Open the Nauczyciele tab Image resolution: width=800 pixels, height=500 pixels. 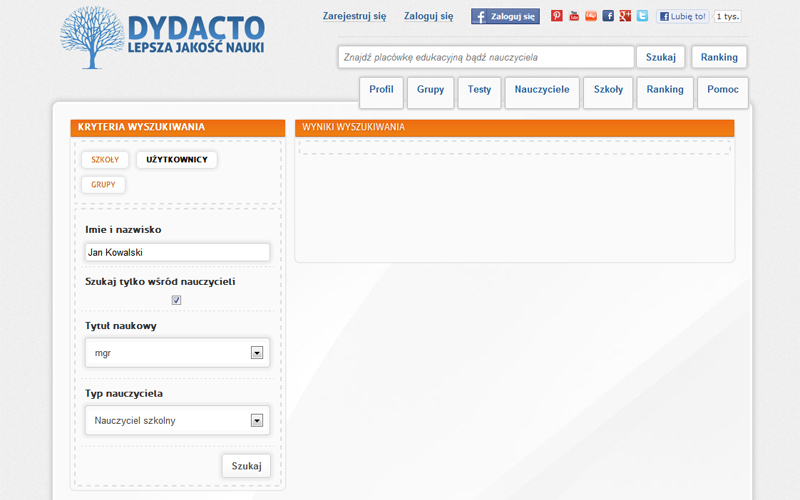542,92
